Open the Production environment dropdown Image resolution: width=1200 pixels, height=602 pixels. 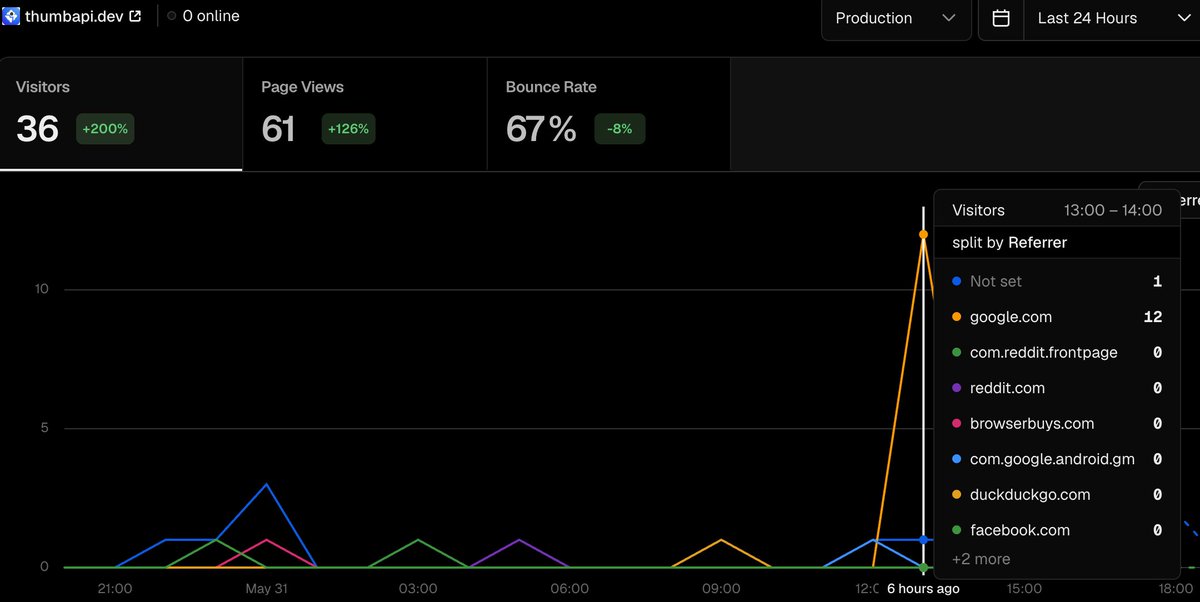point(896,18)
